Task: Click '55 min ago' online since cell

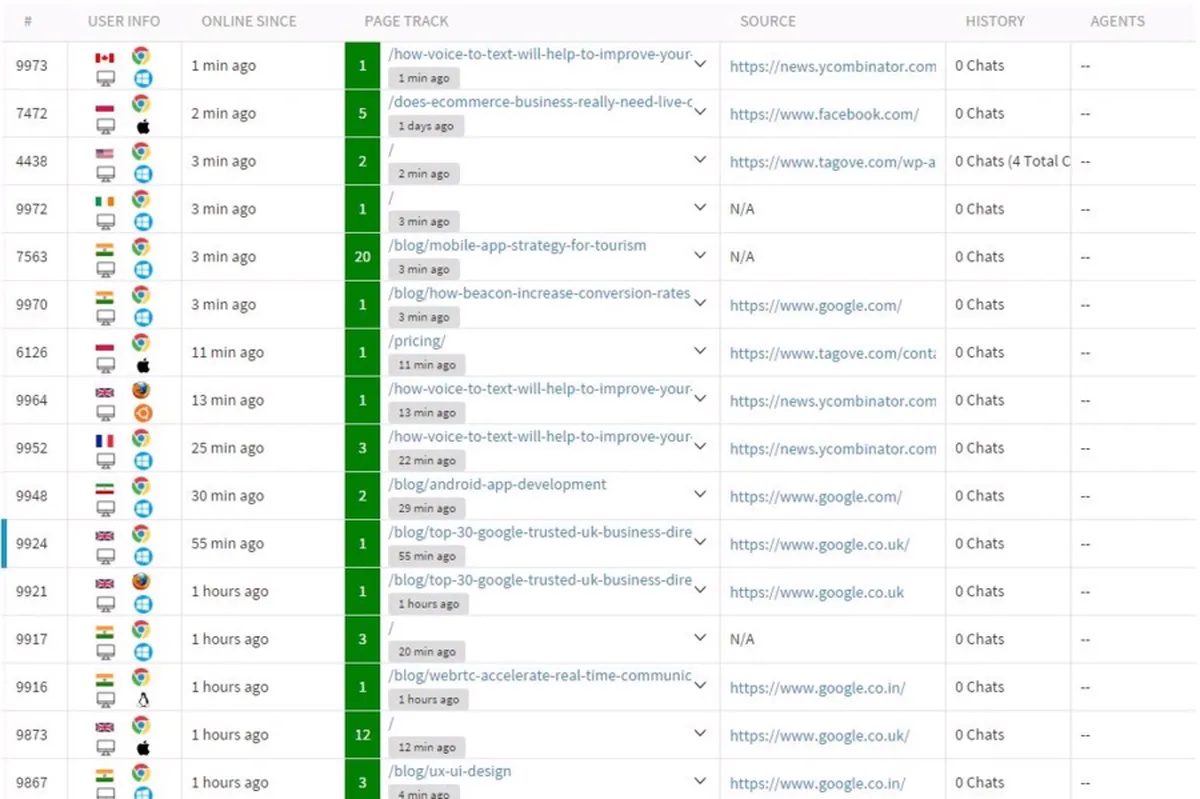Action: pos(228,544)
